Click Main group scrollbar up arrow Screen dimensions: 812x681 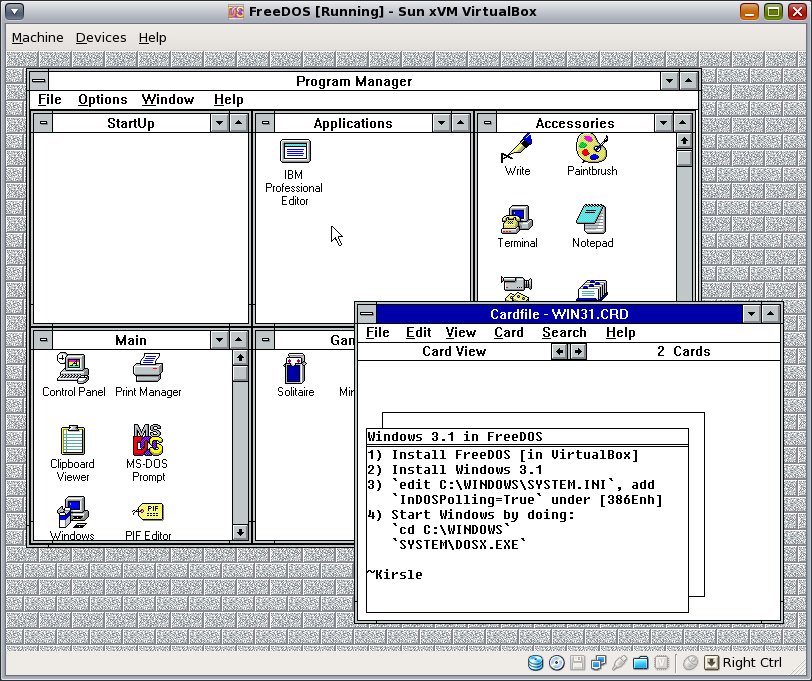(240, 358)
